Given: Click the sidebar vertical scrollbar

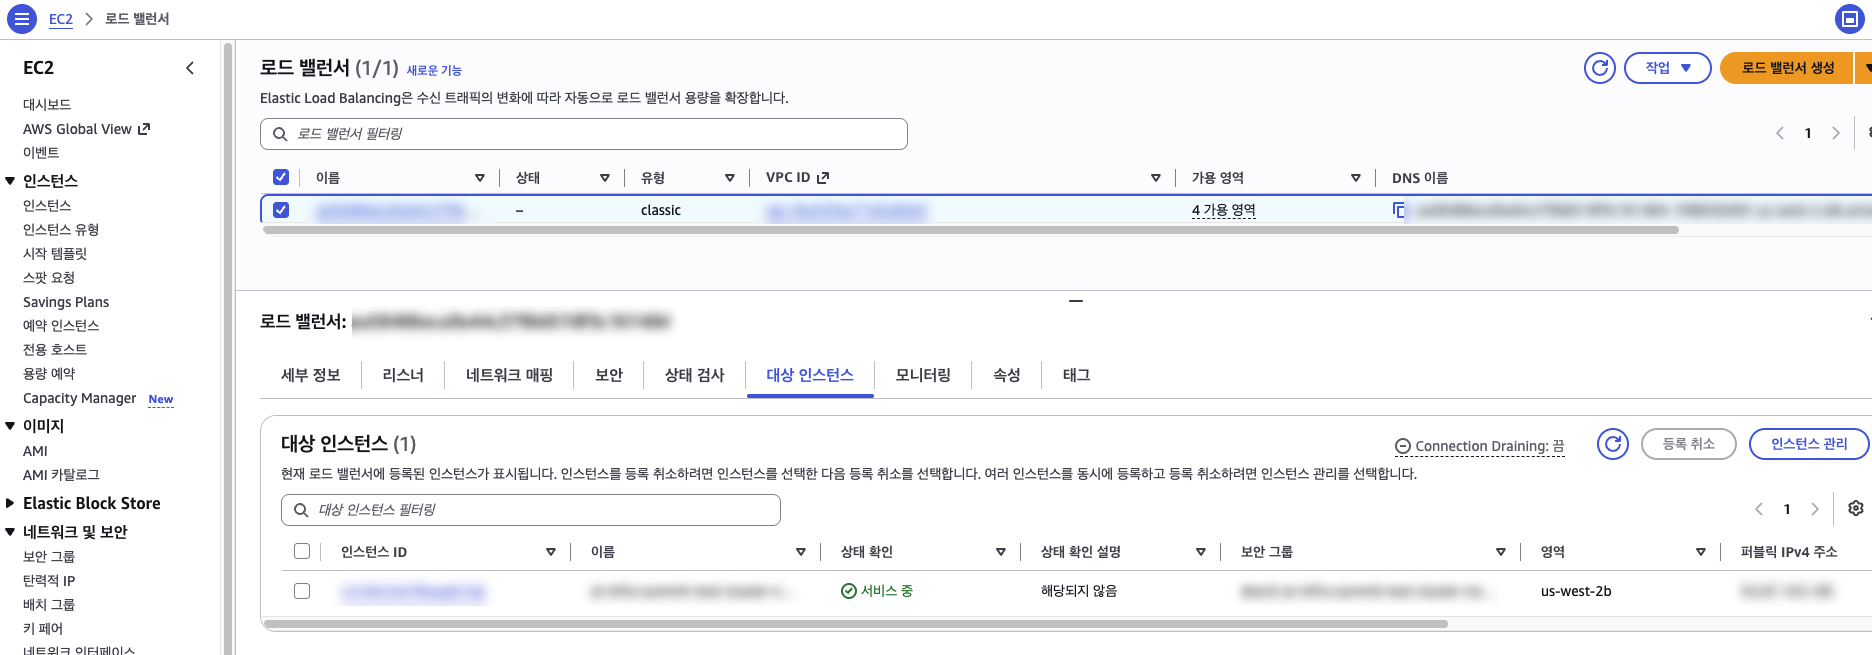Looking at the screenshot, I should pos(228,348).
